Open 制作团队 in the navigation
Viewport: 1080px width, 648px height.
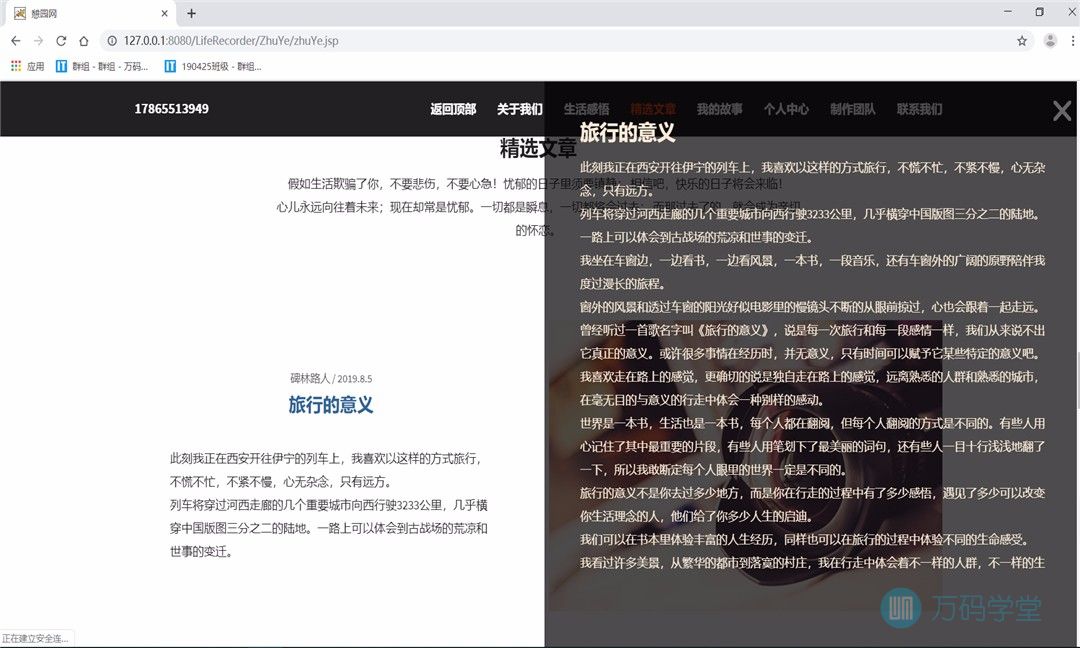853,109
